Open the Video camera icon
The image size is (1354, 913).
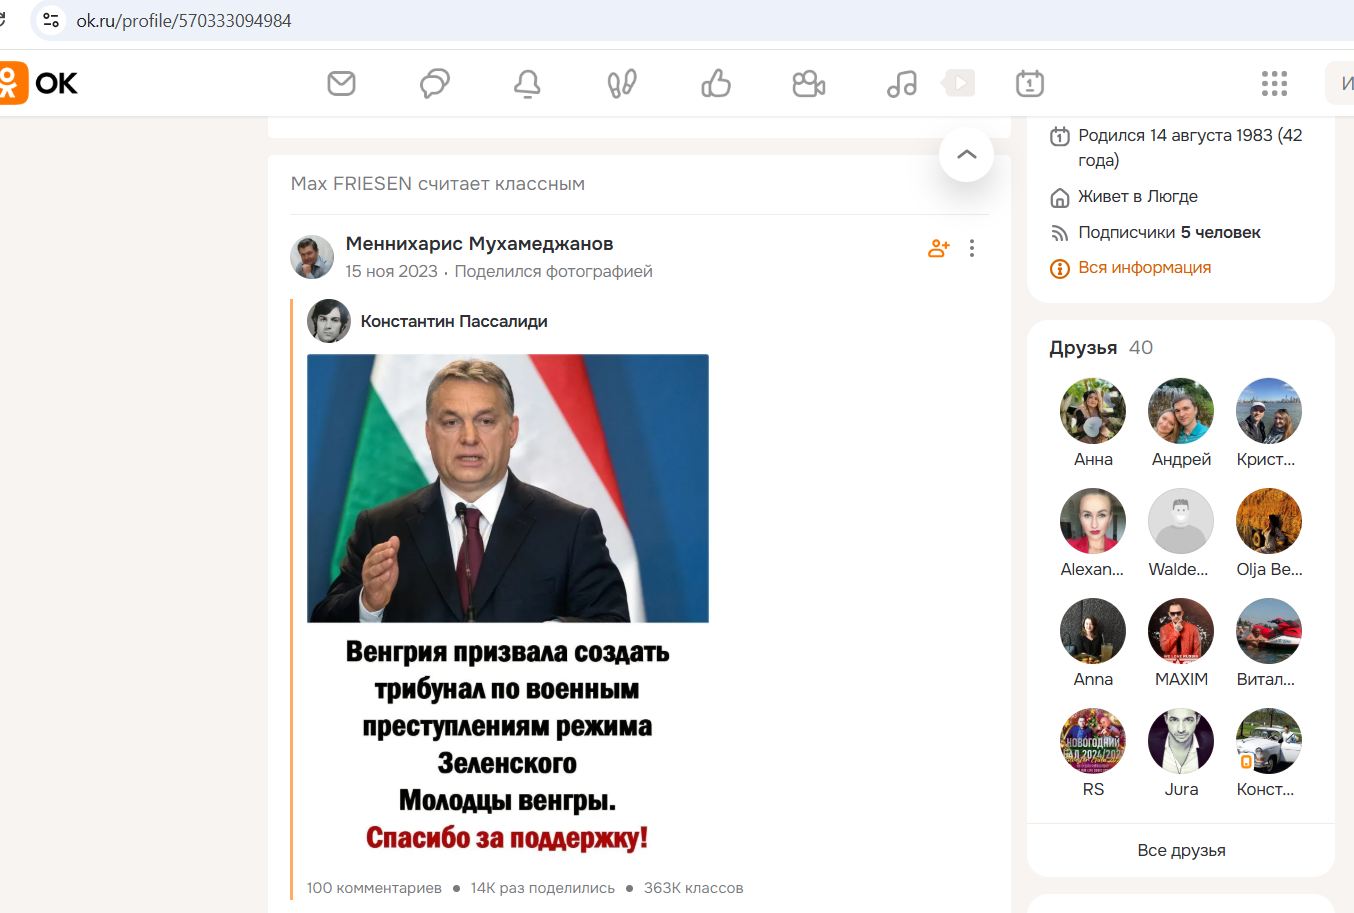(x=808, y=83)
